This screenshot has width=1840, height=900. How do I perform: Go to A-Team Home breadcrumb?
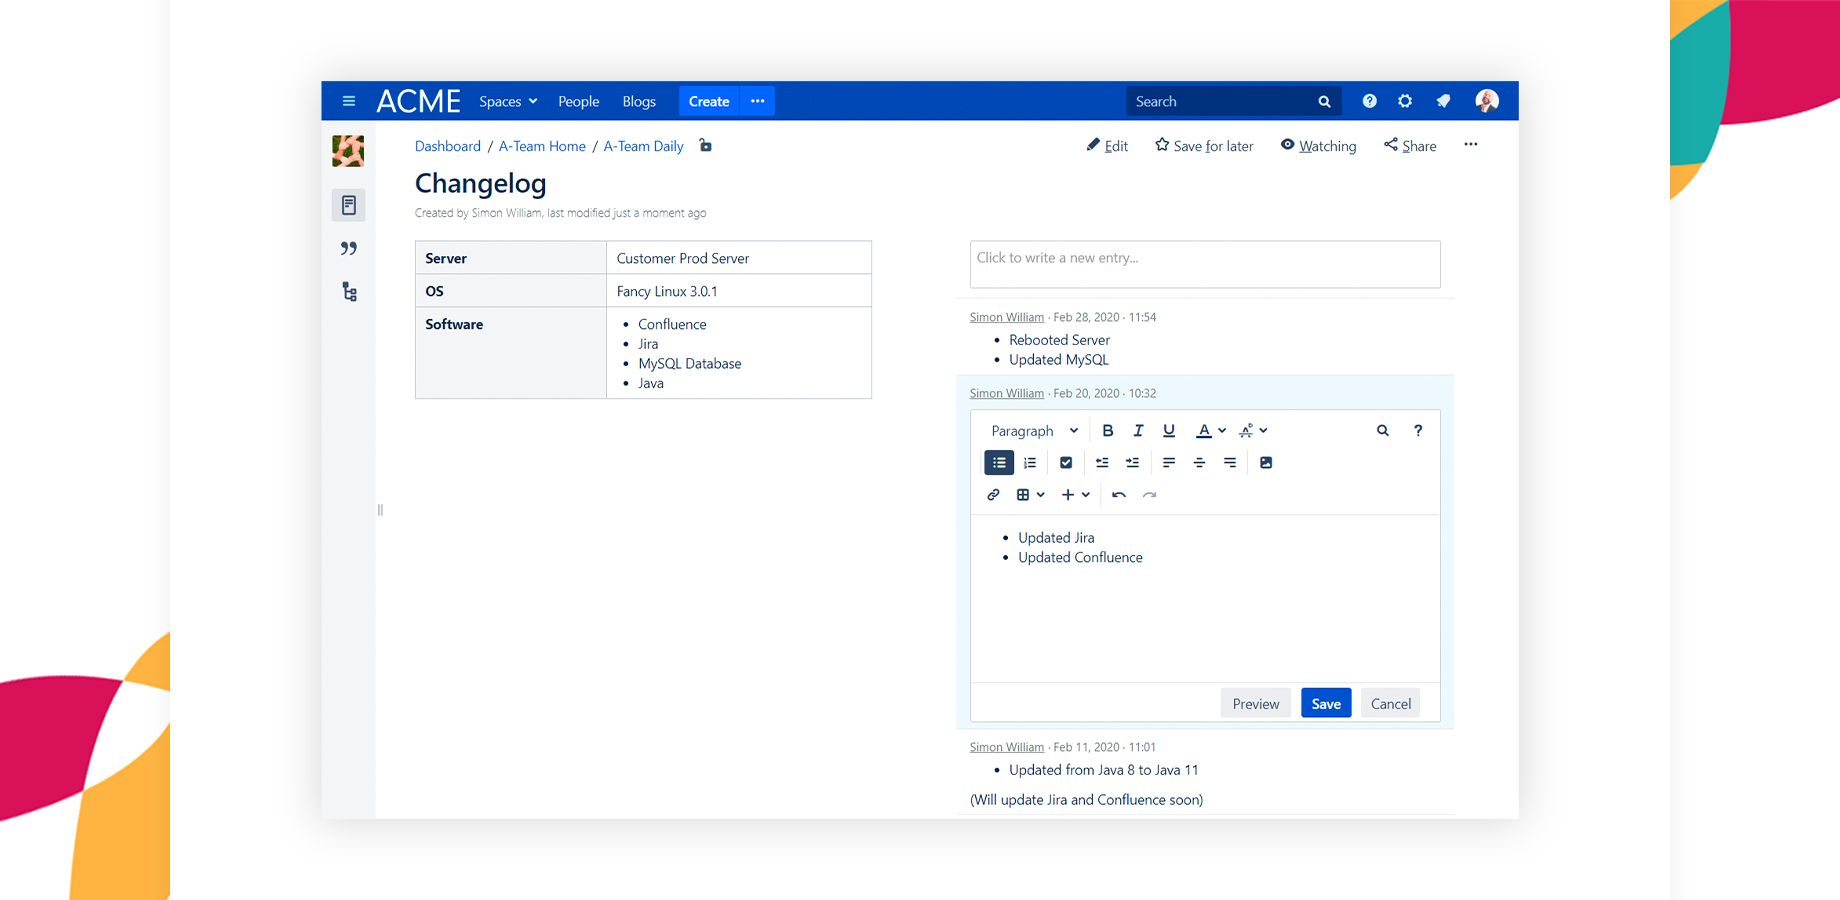[542, 146]
